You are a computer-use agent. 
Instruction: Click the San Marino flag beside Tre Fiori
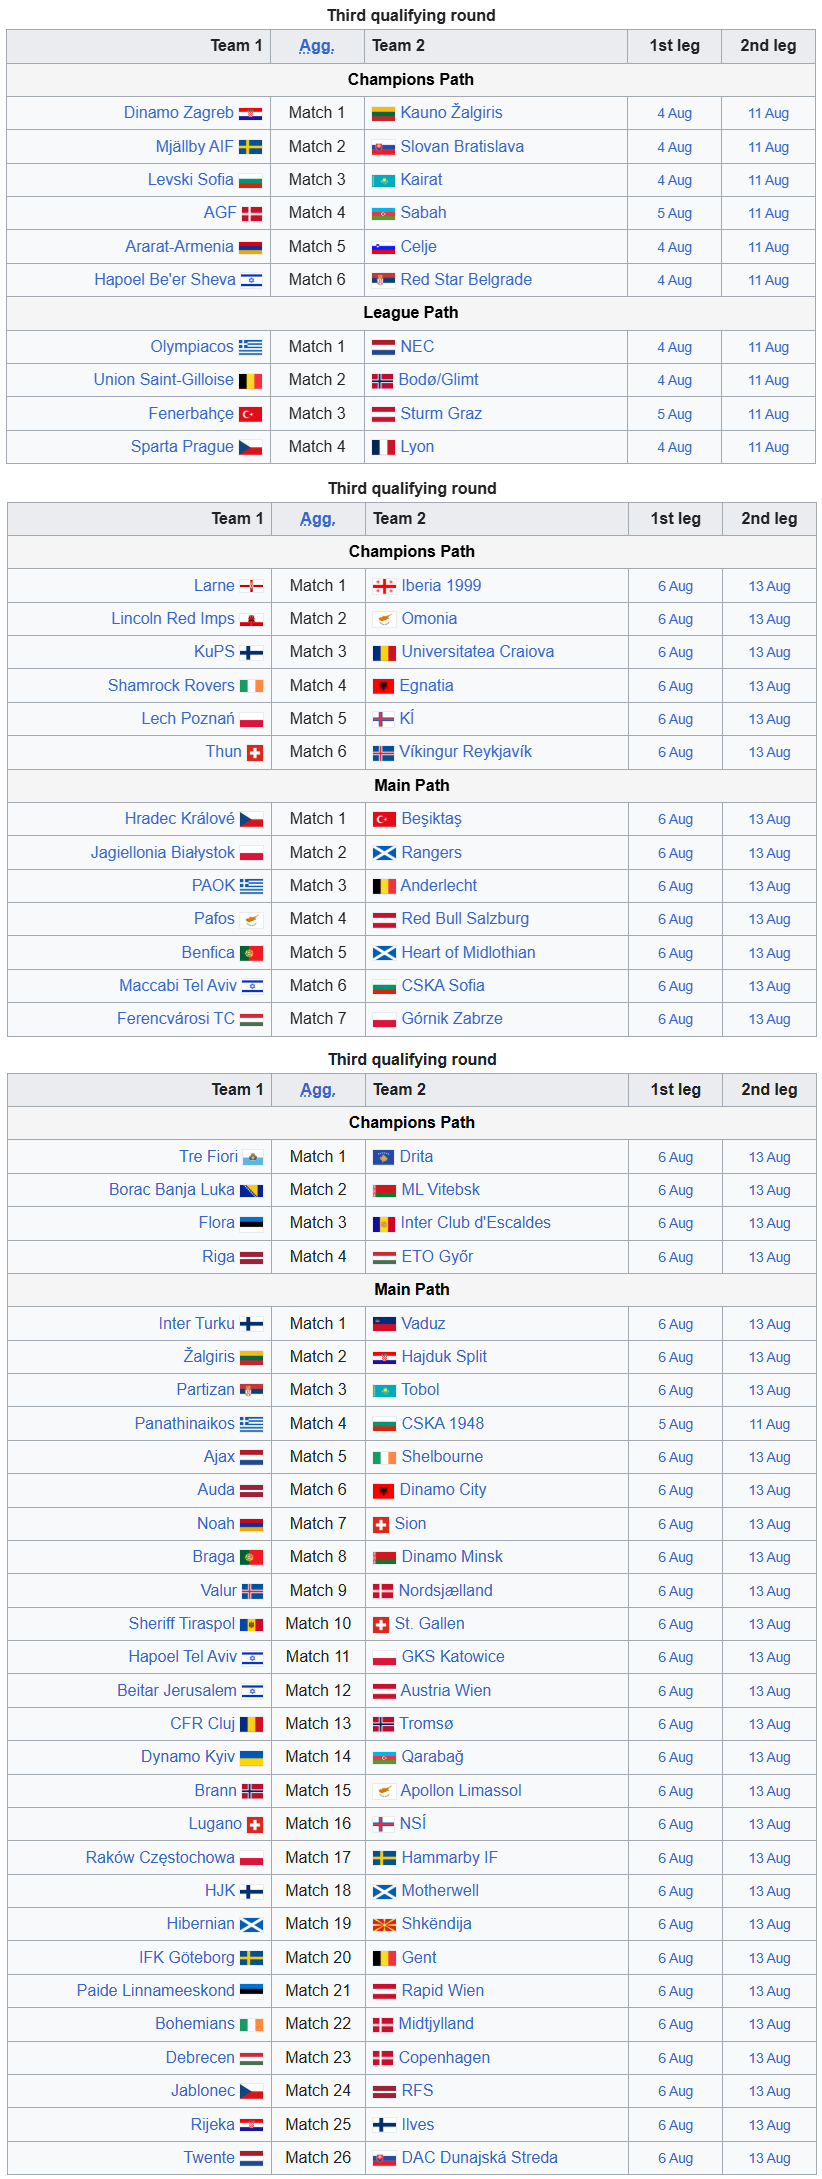253,1157
